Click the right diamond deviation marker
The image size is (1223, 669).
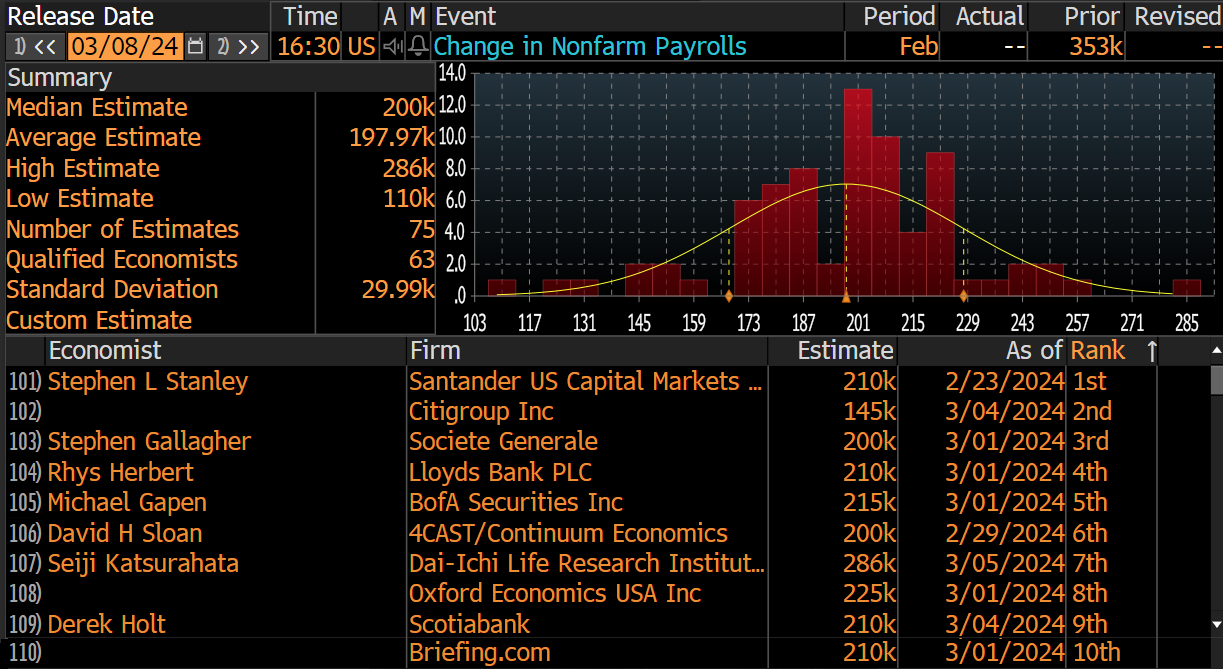(x=964, y=296)
